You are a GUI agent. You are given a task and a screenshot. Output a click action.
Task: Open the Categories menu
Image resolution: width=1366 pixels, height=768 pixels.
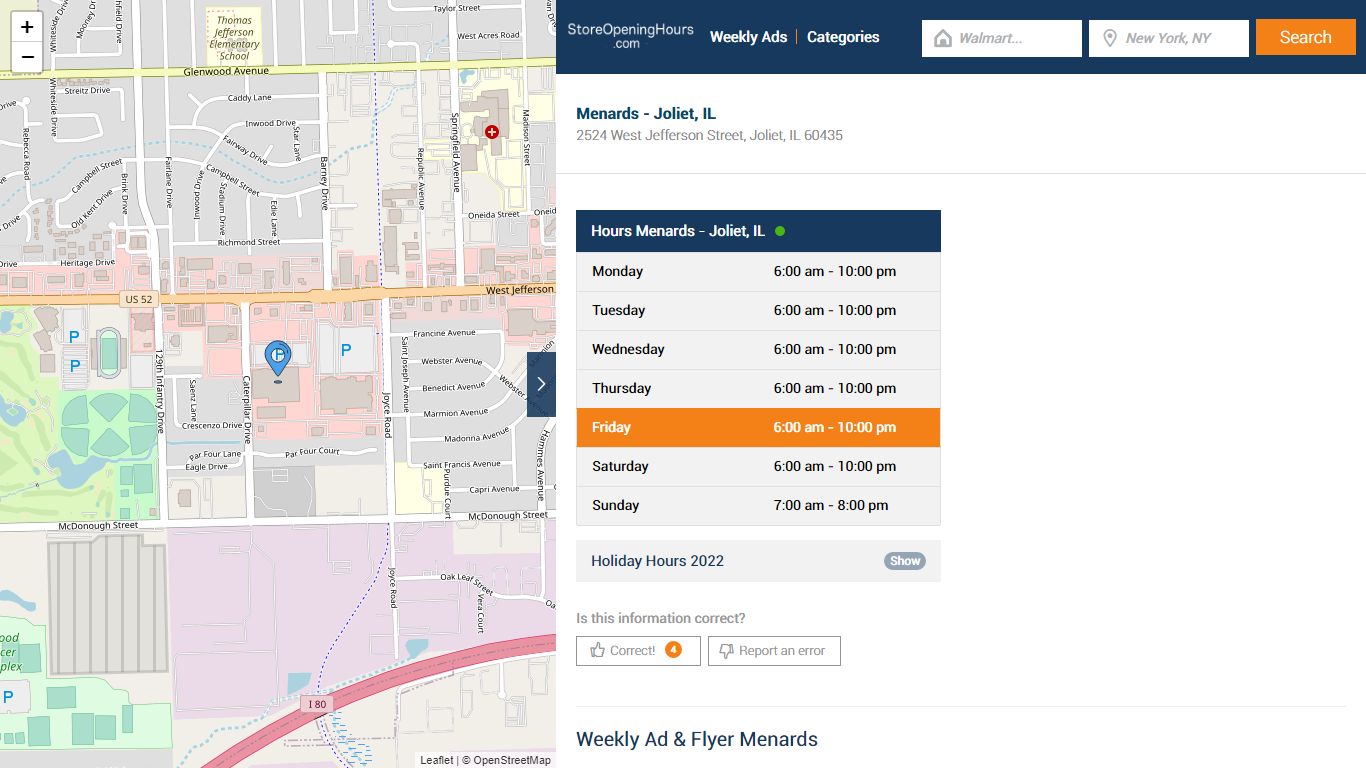(x=843, y=37)
